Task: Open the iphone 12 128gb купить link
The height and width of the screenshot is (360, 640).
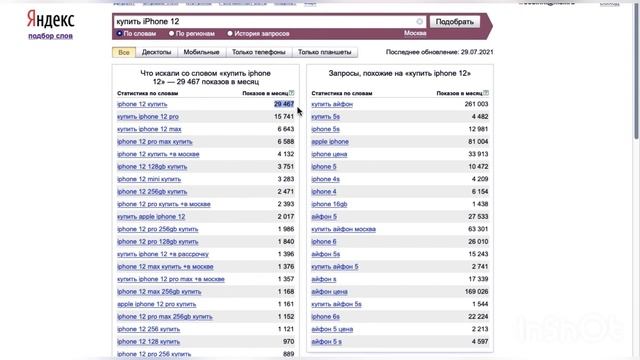Action: [152, 167]
